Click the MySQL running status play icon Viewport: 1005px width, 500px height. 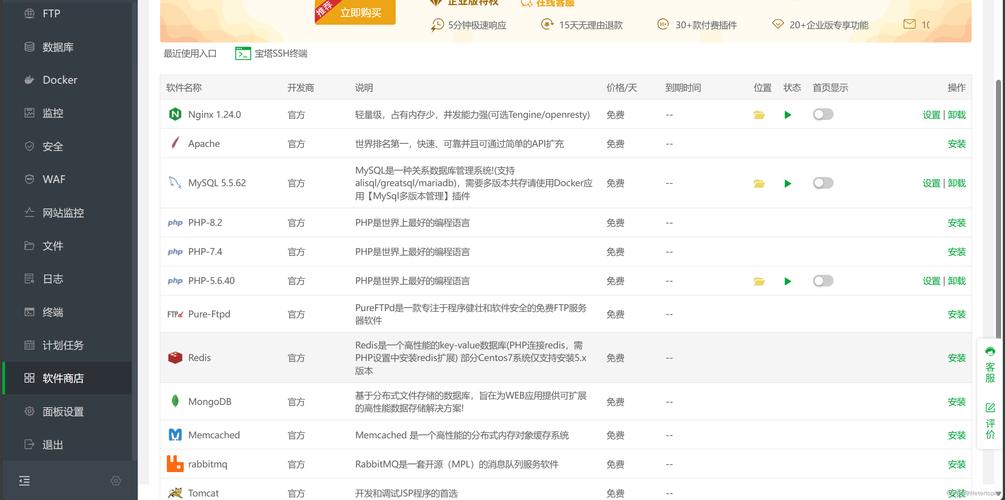(x=788, y=183)
